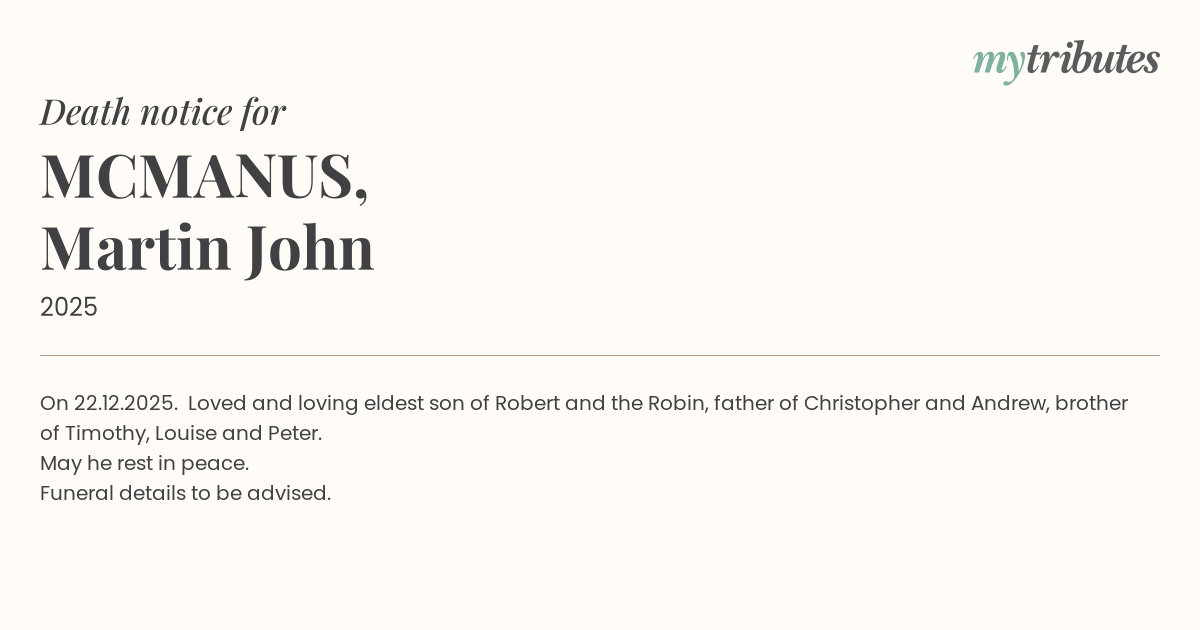Select the surname MCMANUS in the title
Screen dimensions: 1200x630
pyautogui.click(x=198, y=176)
